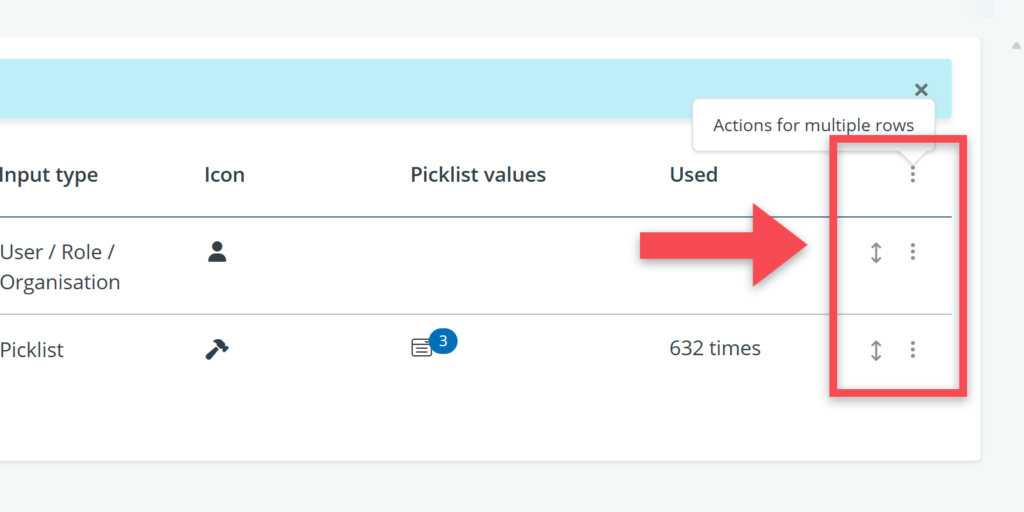Open three-dot menu for User / Role / Organisation row
Viewport: 1024px width, 512px height.
(x=912, y=252)
